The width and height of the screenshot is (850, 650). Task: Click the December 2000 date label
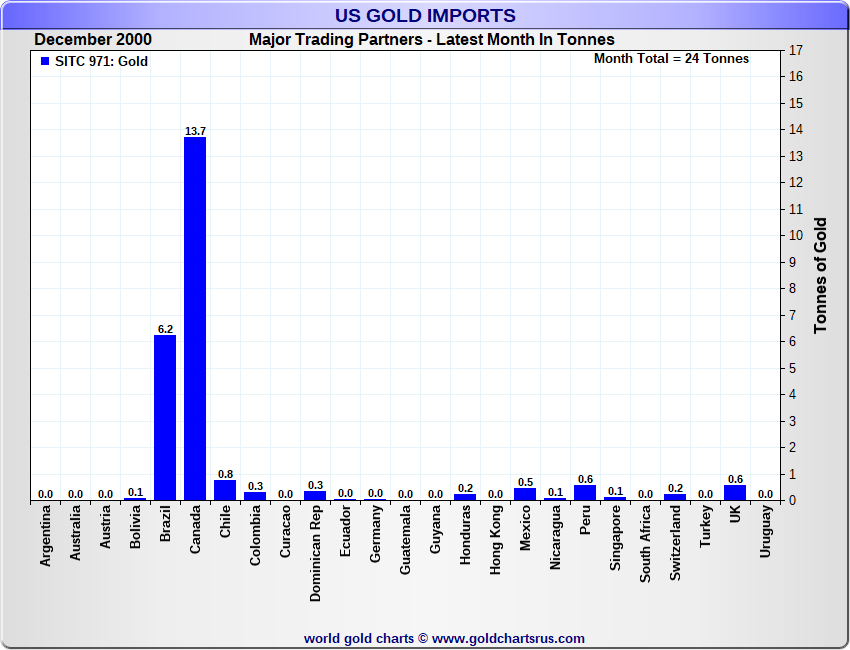coord(93,40)
